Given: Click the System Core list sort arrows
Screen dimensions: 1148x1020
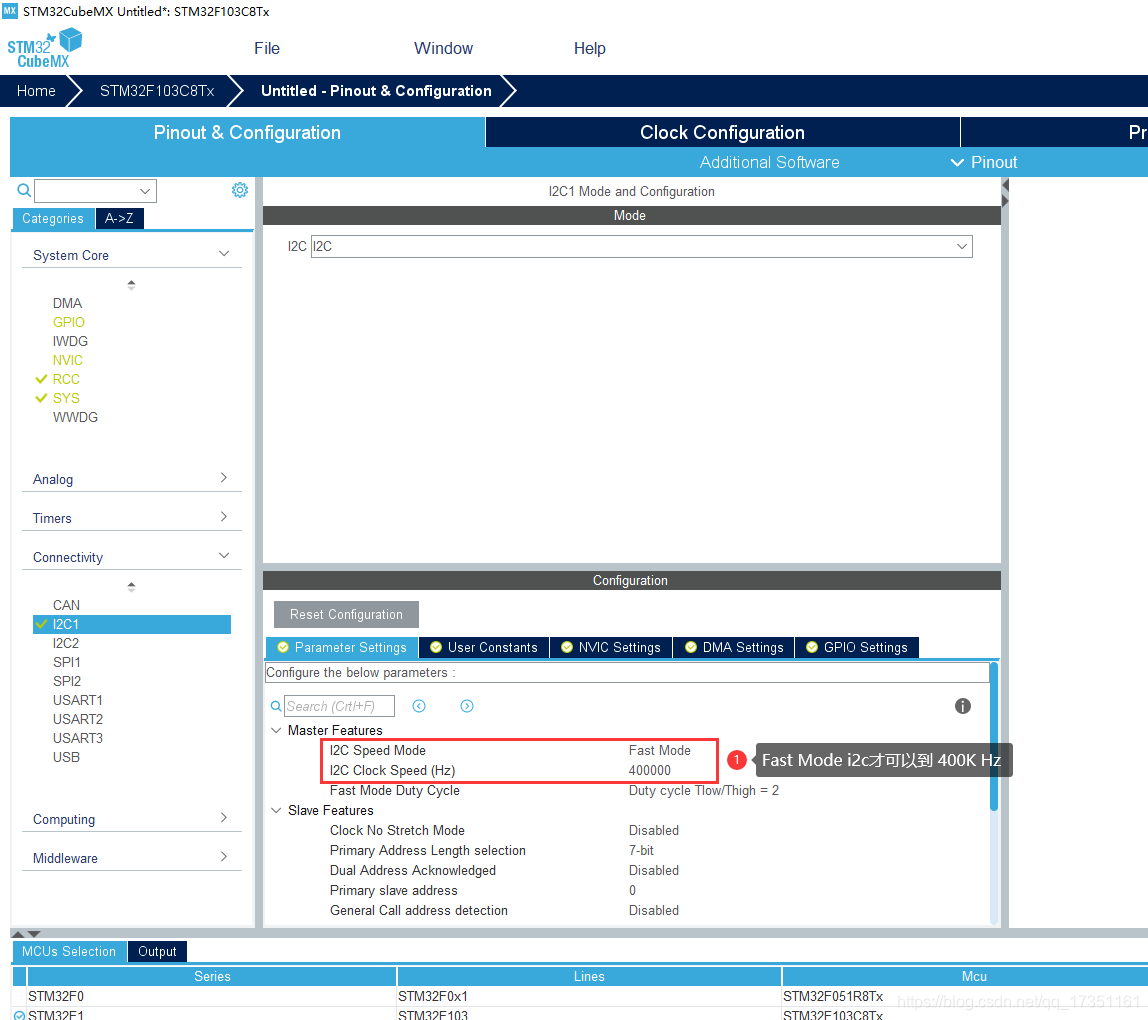Looking at the screenshot, I should click(131, 285).
